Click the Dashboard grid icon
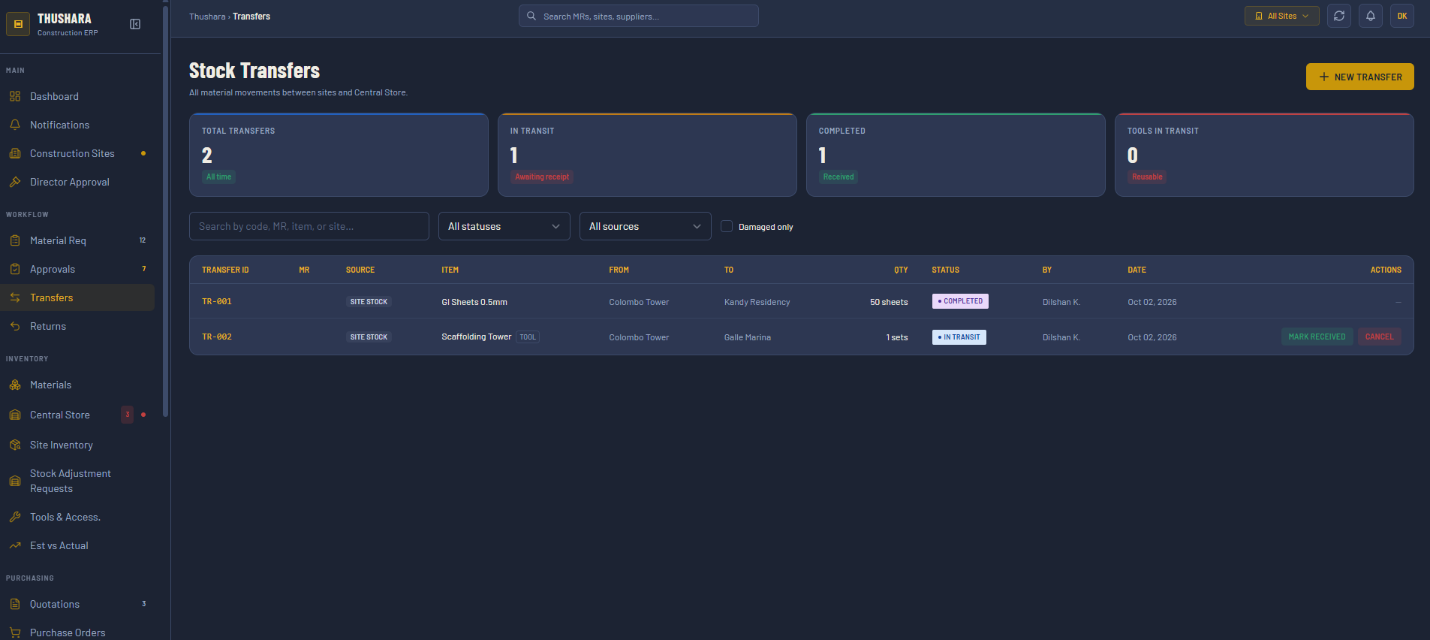This screenshot has width=1430, height=640. [x=15, y=97]
